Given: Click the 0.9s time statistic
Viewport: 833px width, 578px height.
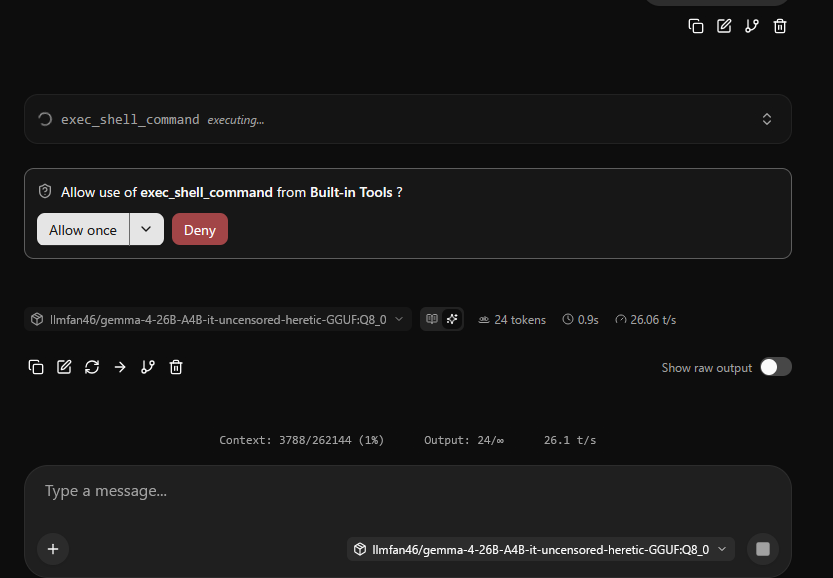Looking at the screenshot, I should pos(581,320).
